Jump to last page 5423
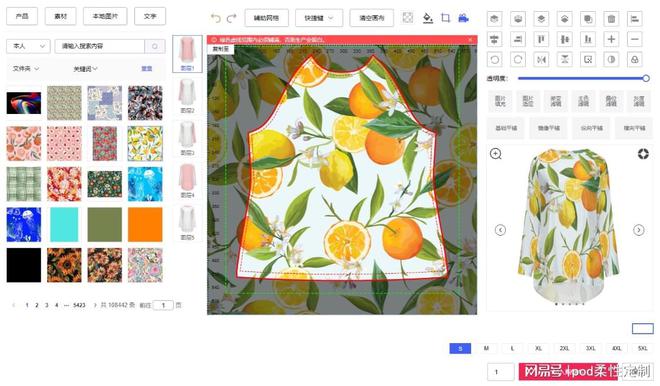The width and height of the screenshot is (660, 386). click(79, 305)
